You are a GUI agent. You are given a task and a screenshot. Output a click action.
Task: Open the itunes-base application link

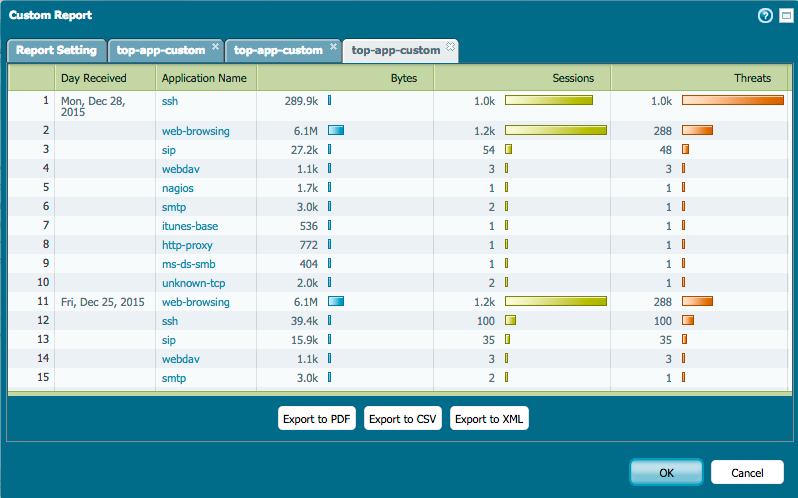[x=190, y=226]
